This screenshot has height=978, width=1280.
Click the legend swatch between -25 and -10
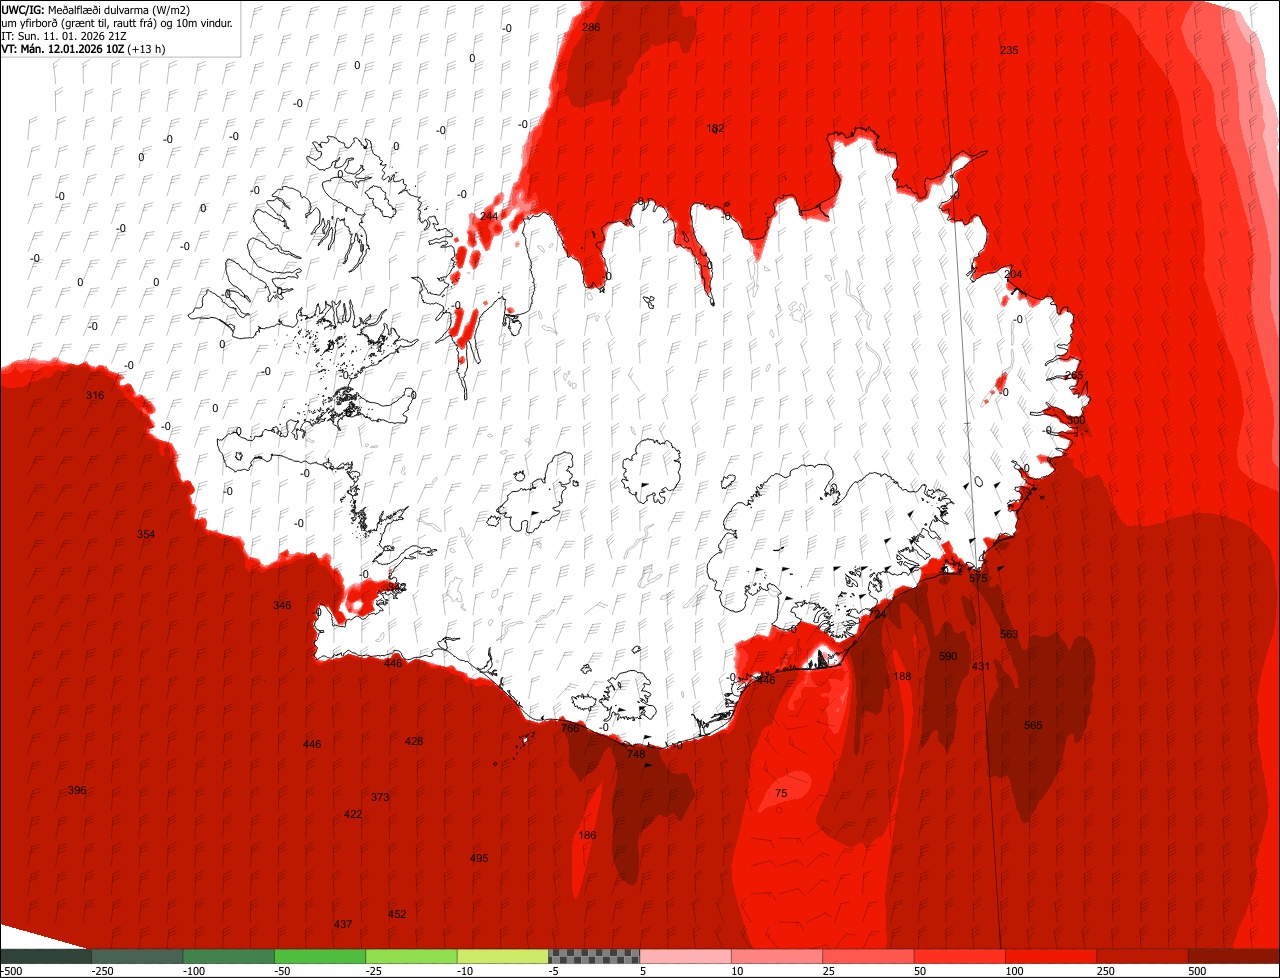coord(411,956)
